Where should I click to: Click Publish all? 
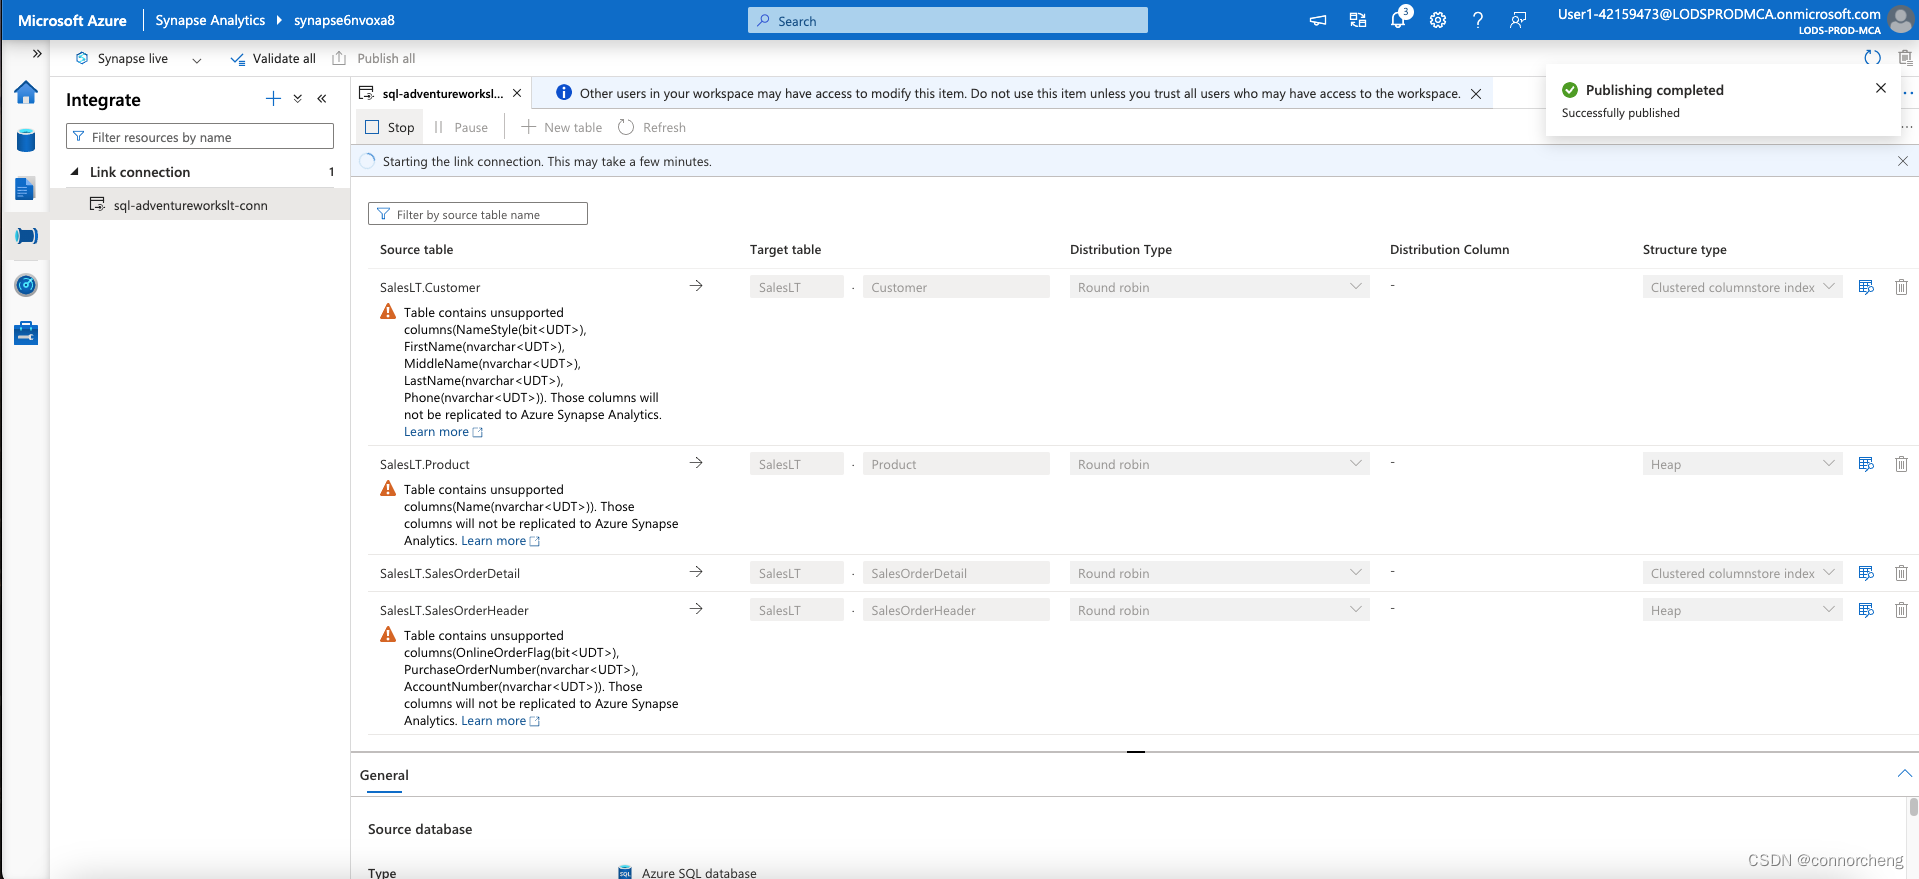pyautogui.click(x=374, y=59)
